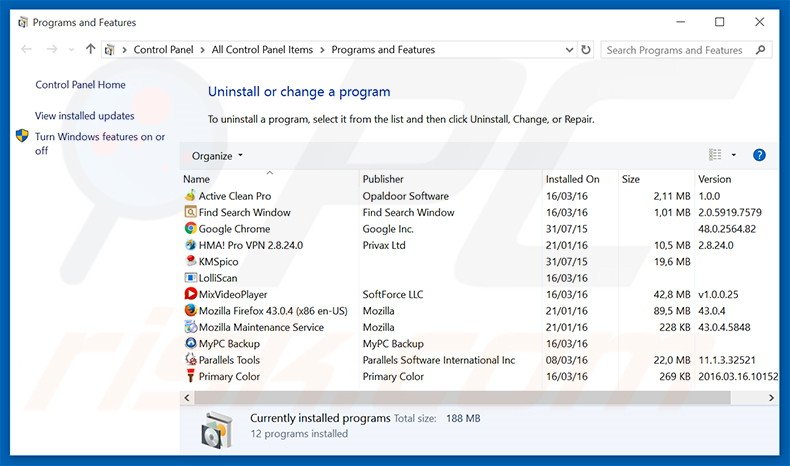This screenshot has width=790, height=466.
Task: Click the Control Panel icon in address bar
Action: point(109,50)
